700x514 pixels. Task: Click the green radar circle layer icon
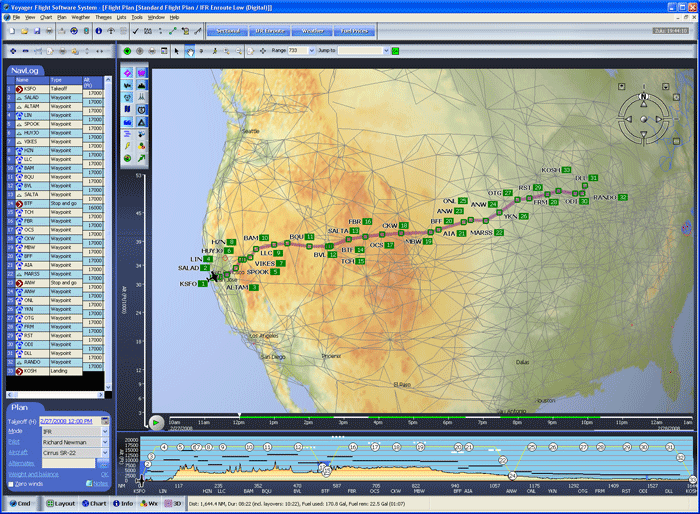128,158
